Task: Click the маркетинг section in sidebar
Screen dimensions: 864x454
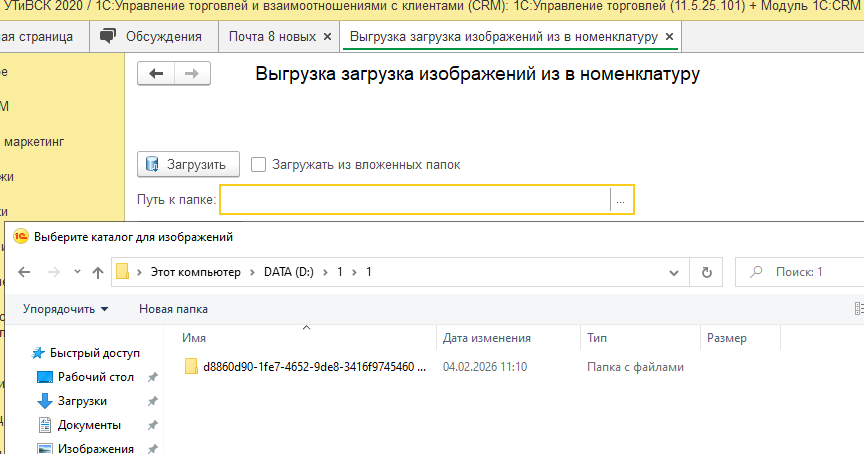Action: (x=34, y=142)
